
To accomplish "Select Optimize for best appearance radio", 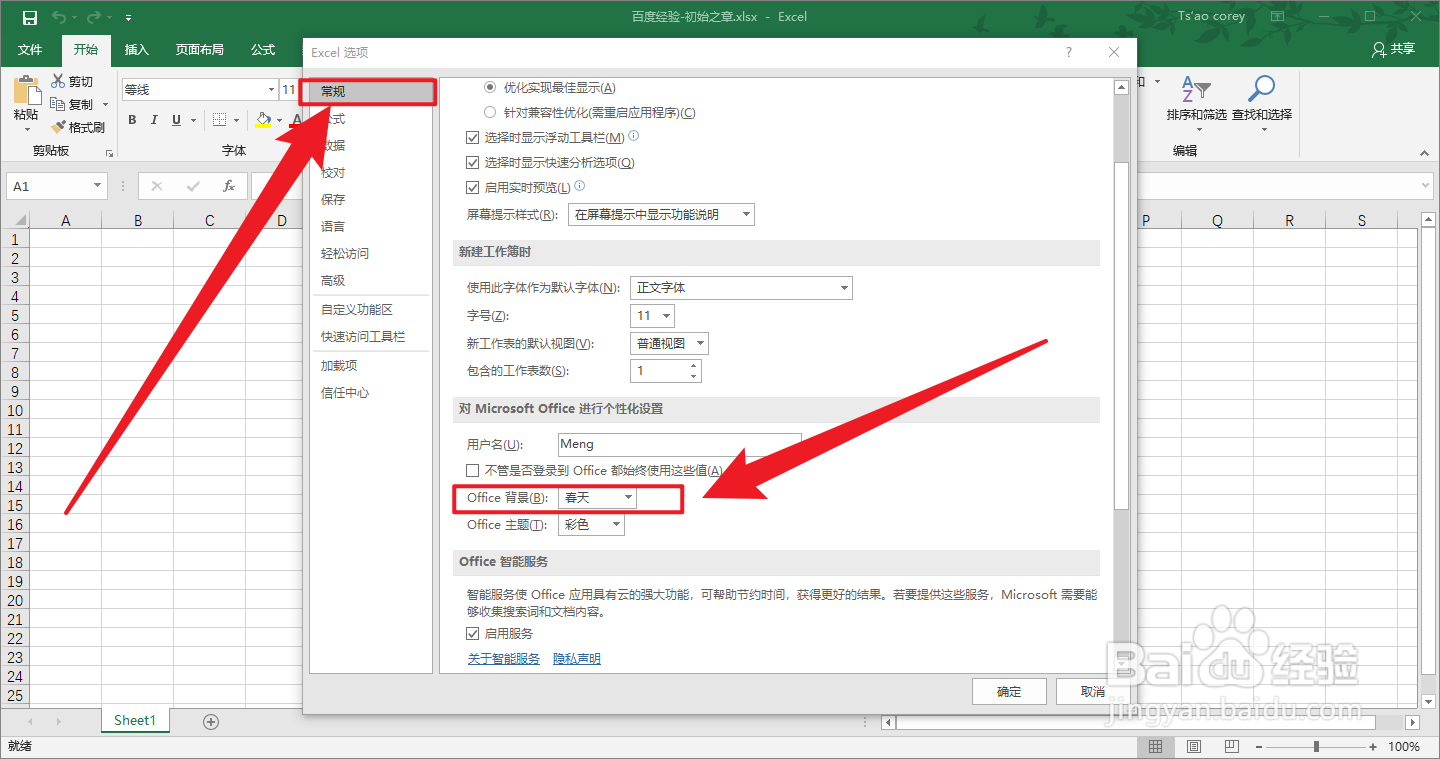I will pos(490,88).
